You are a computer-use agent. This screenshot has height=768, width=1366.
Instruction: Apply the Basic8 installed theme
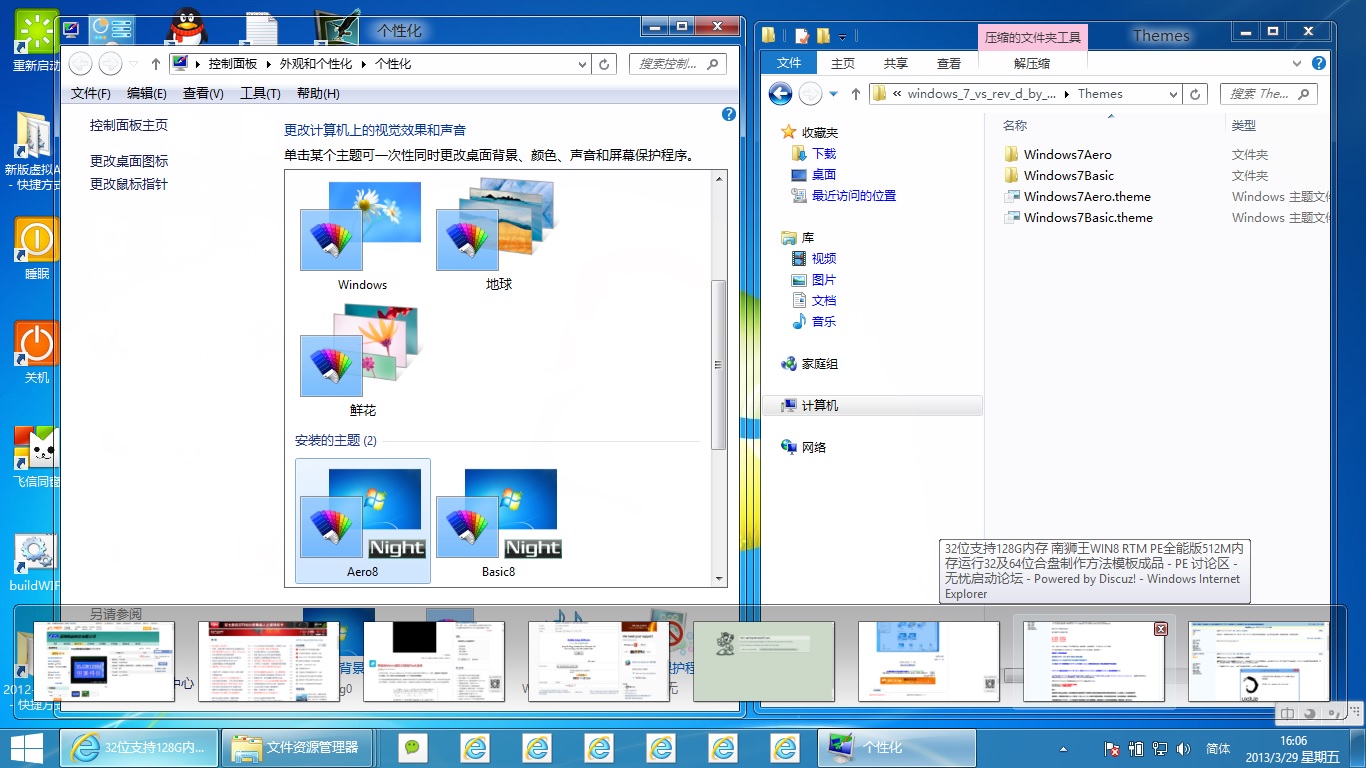[498, 521]
